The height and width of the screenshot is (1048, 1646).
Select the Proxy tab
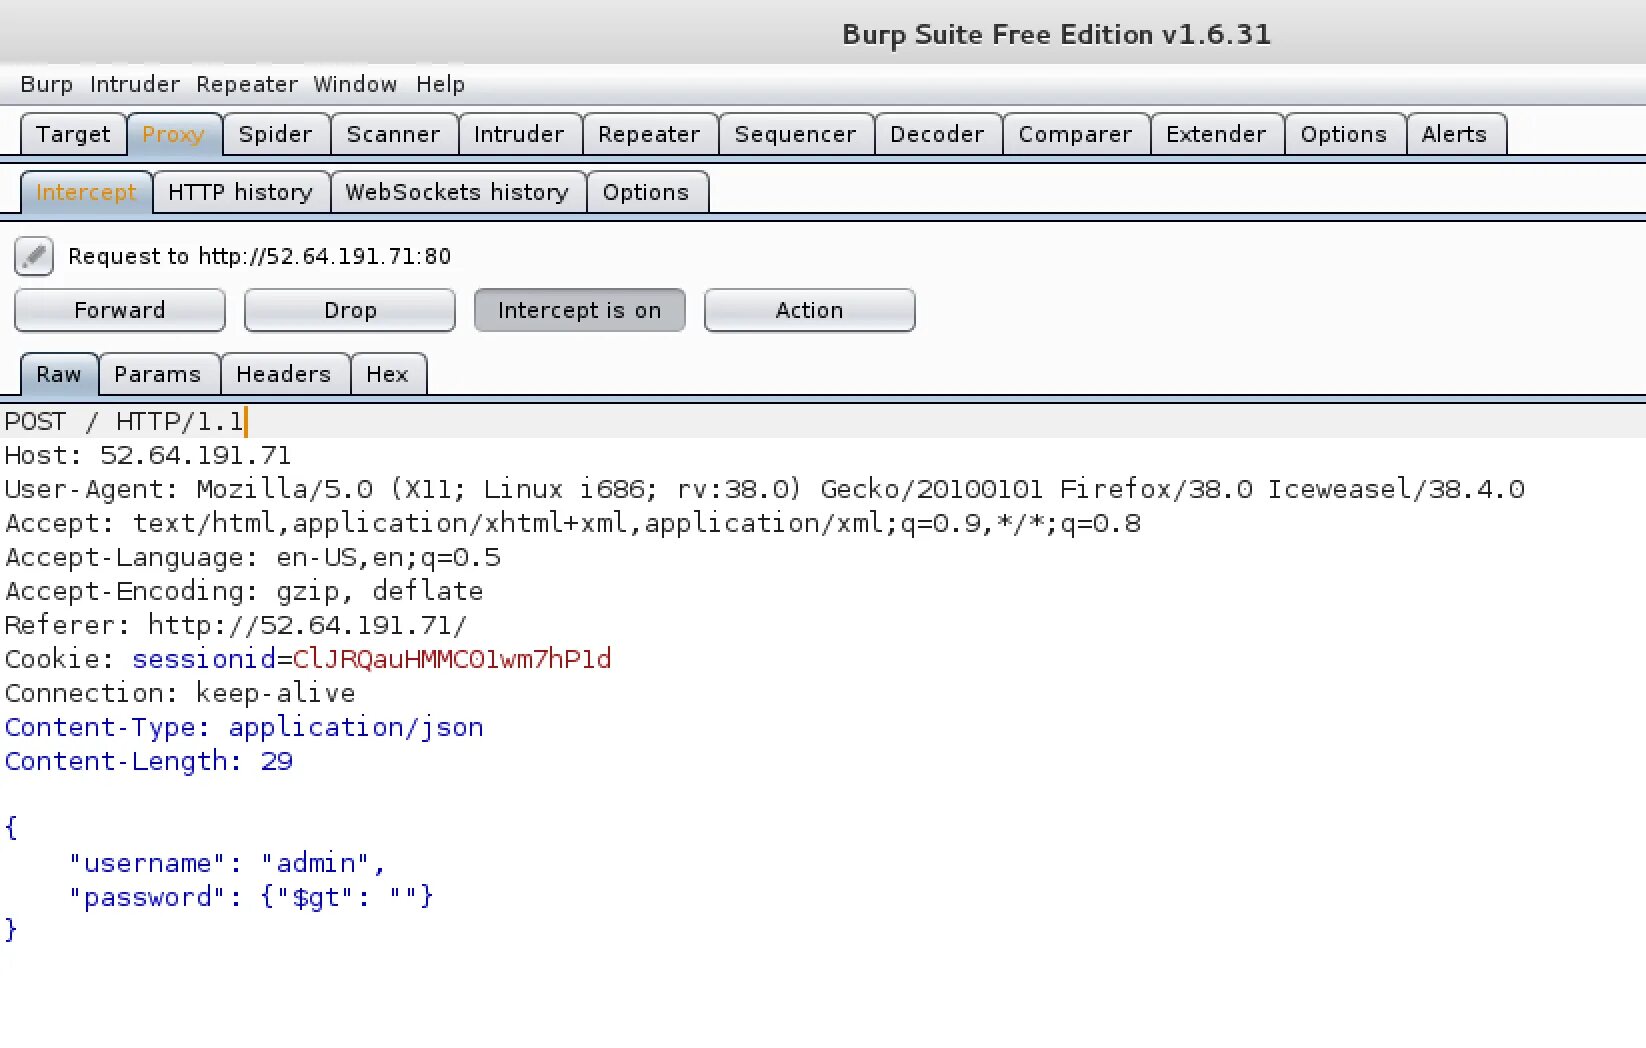pyautogui.click(x=173, y=134)
